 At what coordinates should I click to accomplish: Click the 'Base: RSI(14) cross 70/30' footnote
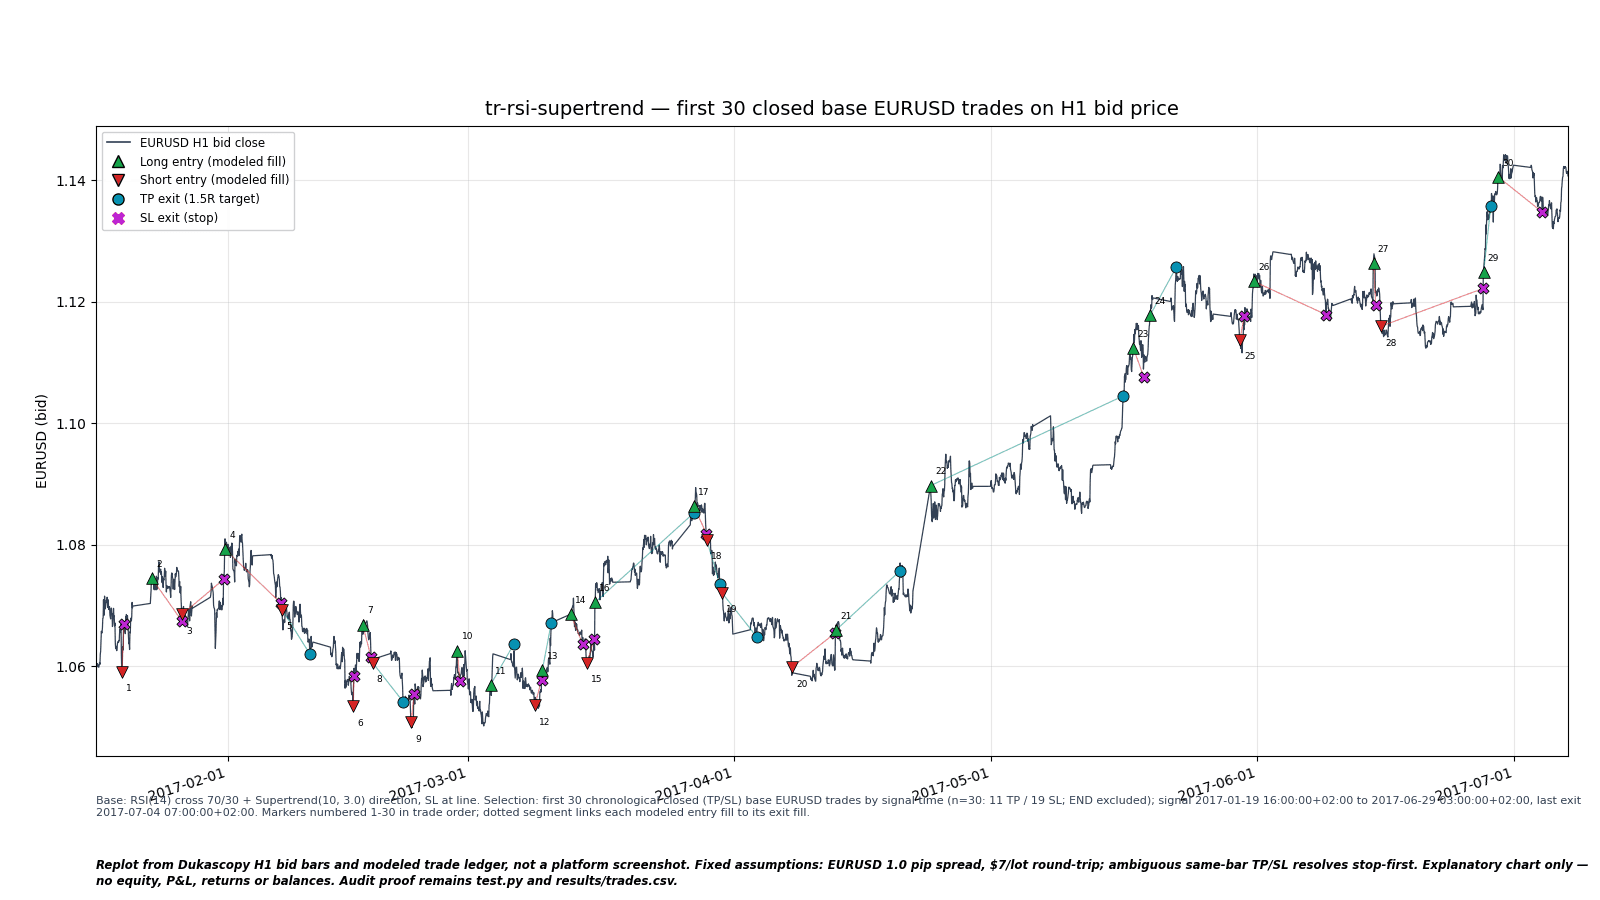click(838, 807)
